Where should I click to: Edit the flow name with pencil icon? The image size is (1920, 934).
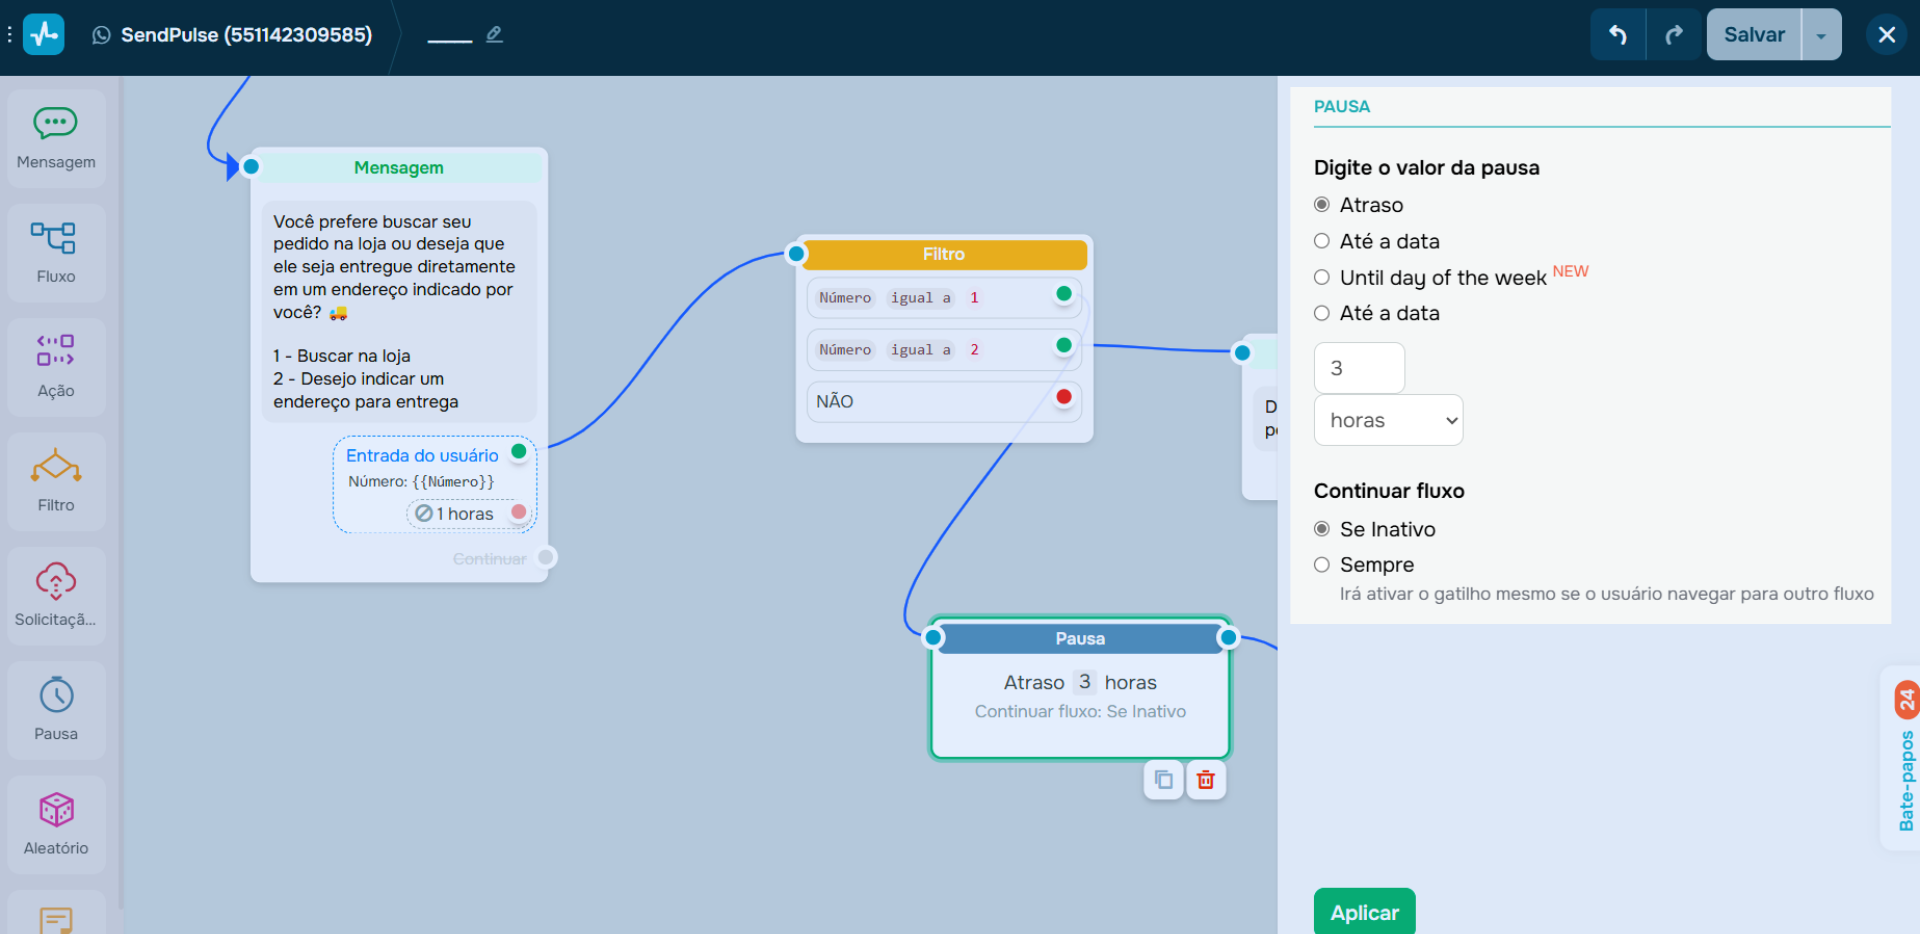click(x=494, y=35)
